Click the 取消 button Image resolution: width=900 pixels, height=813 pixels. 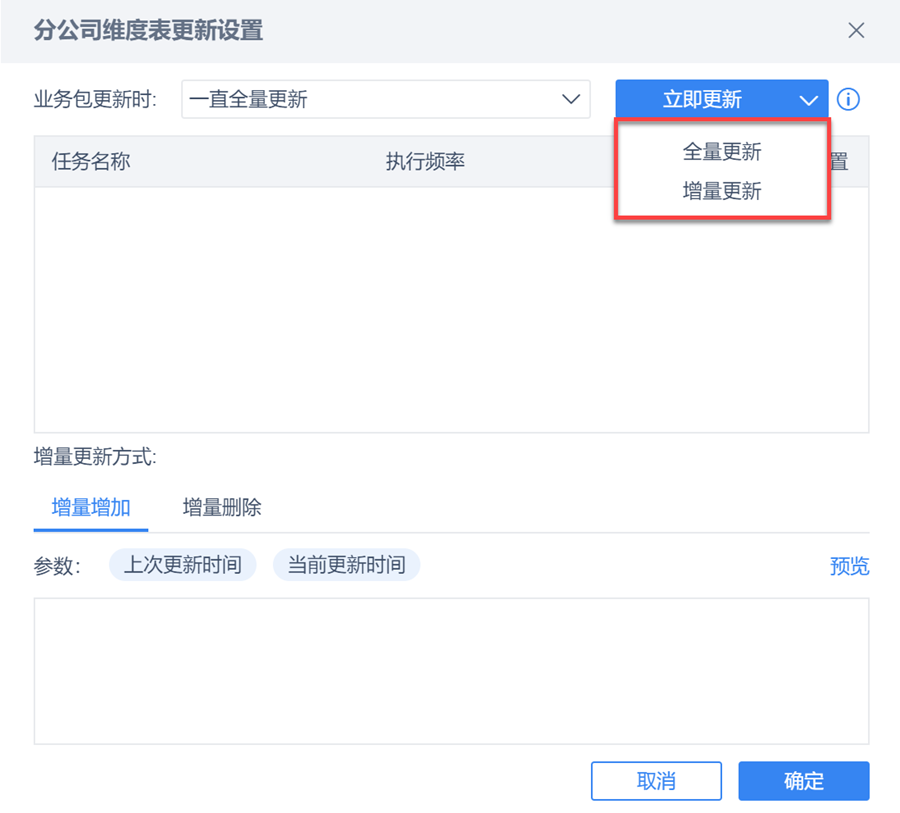tap(656, 781)
